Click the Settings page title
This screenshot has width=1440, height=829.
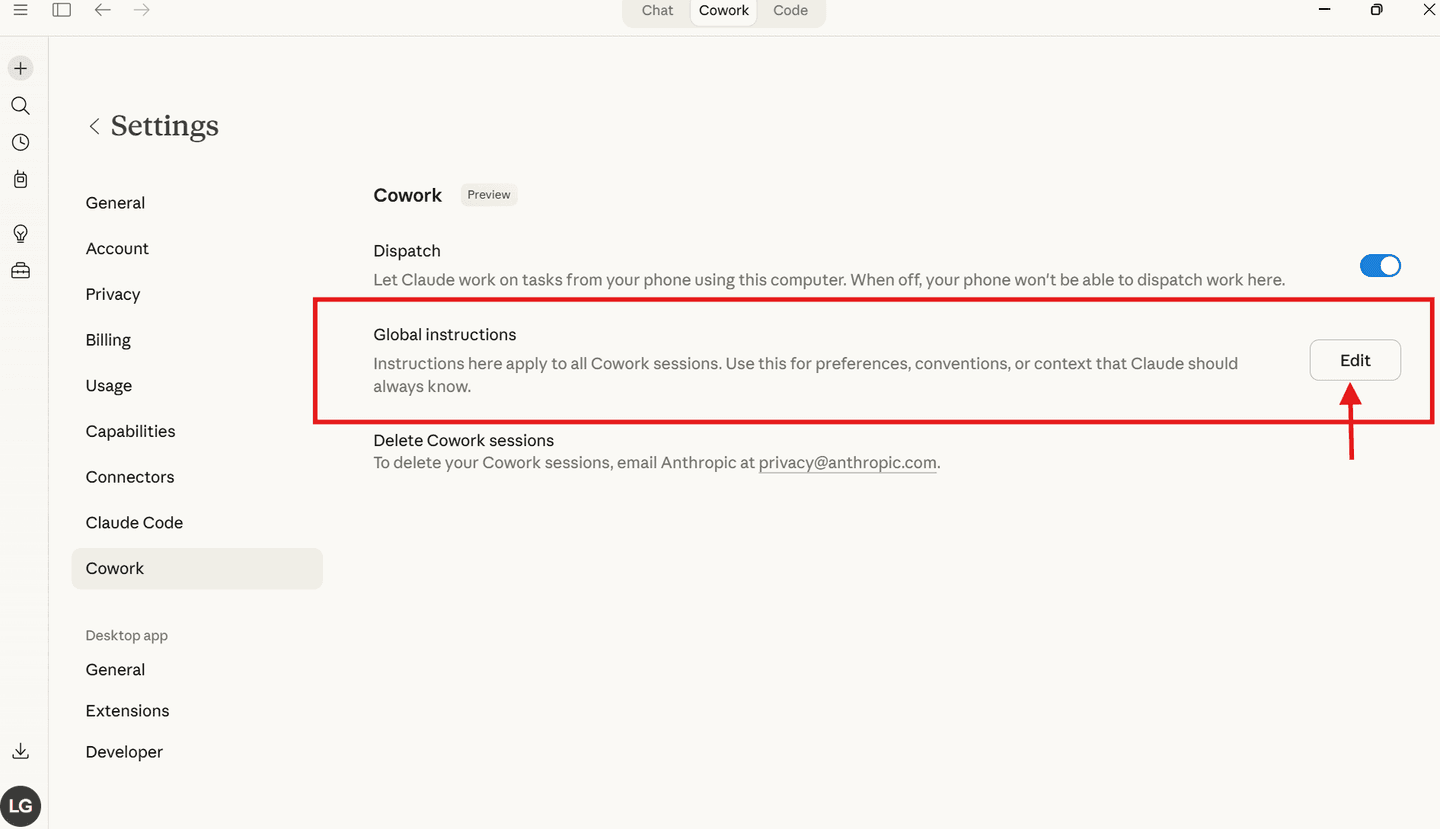tap(165, 126)
